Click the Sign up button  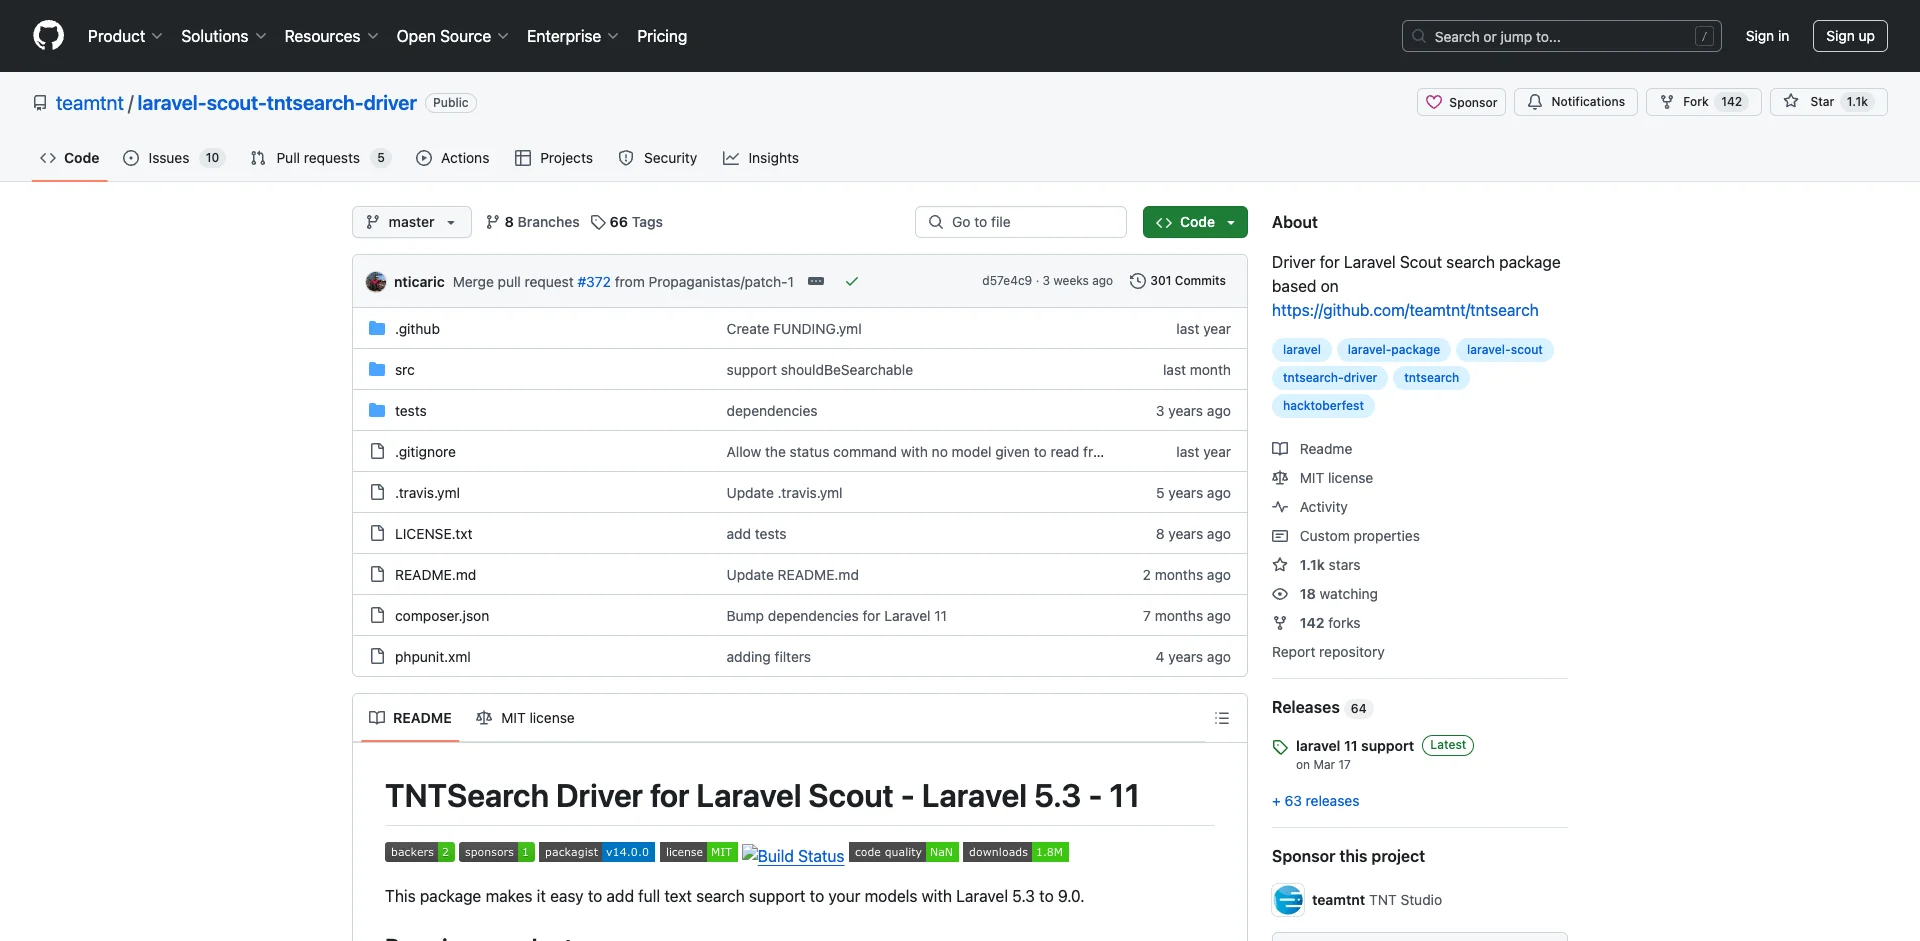point(1850,36)
